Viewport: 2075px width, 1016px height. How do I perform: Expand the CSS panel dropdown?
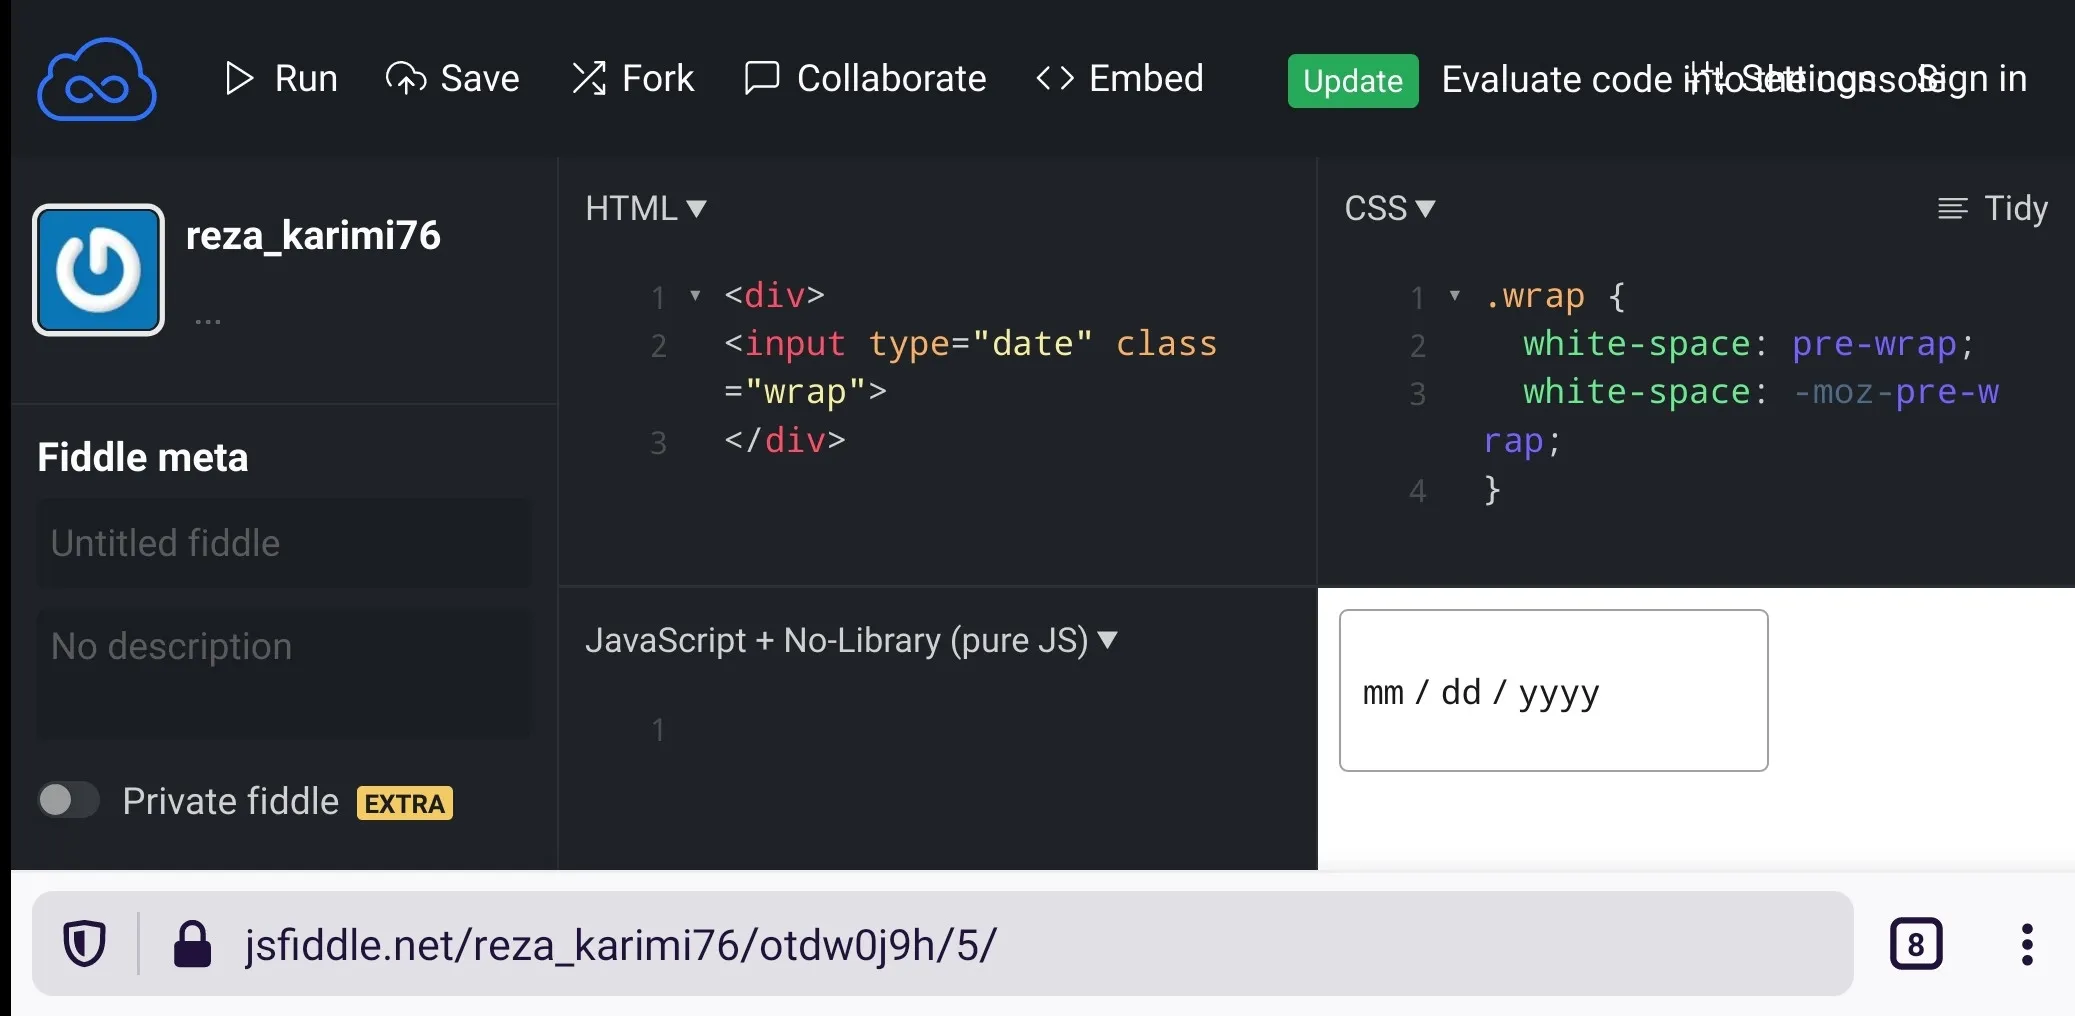click(x=1390, y=208)
